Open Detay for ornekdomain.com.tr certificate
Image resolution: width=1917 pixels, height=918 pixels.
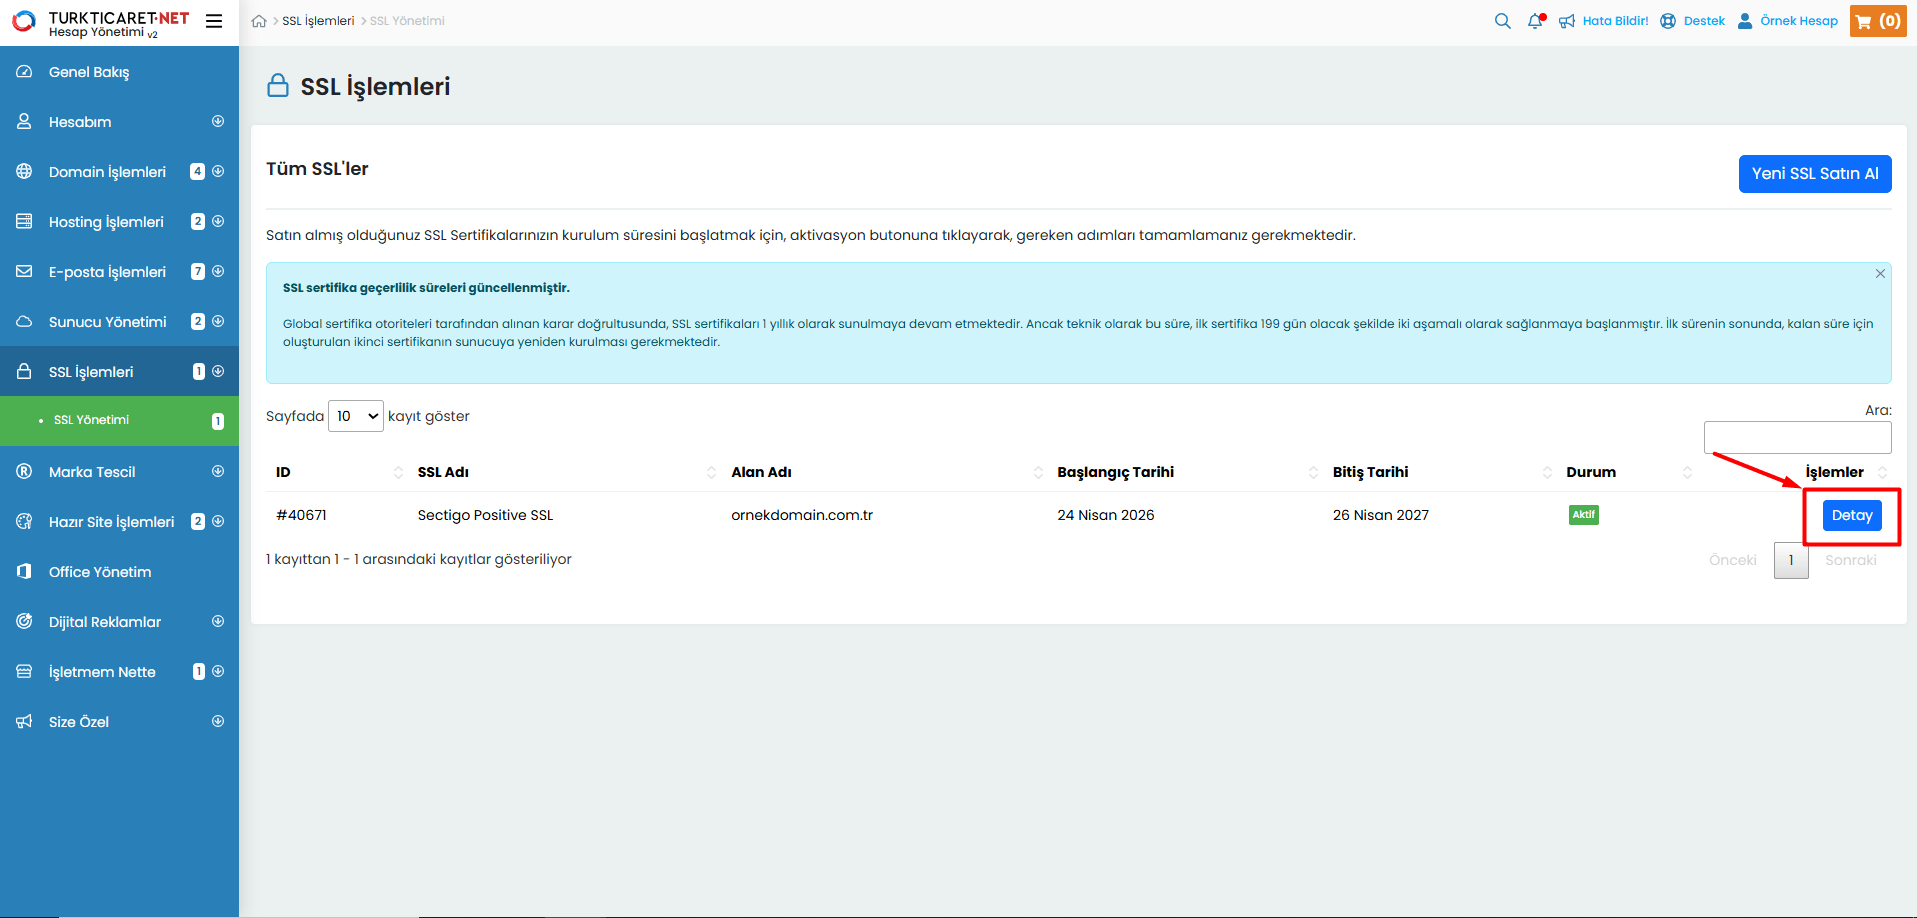click(1852, 515)
